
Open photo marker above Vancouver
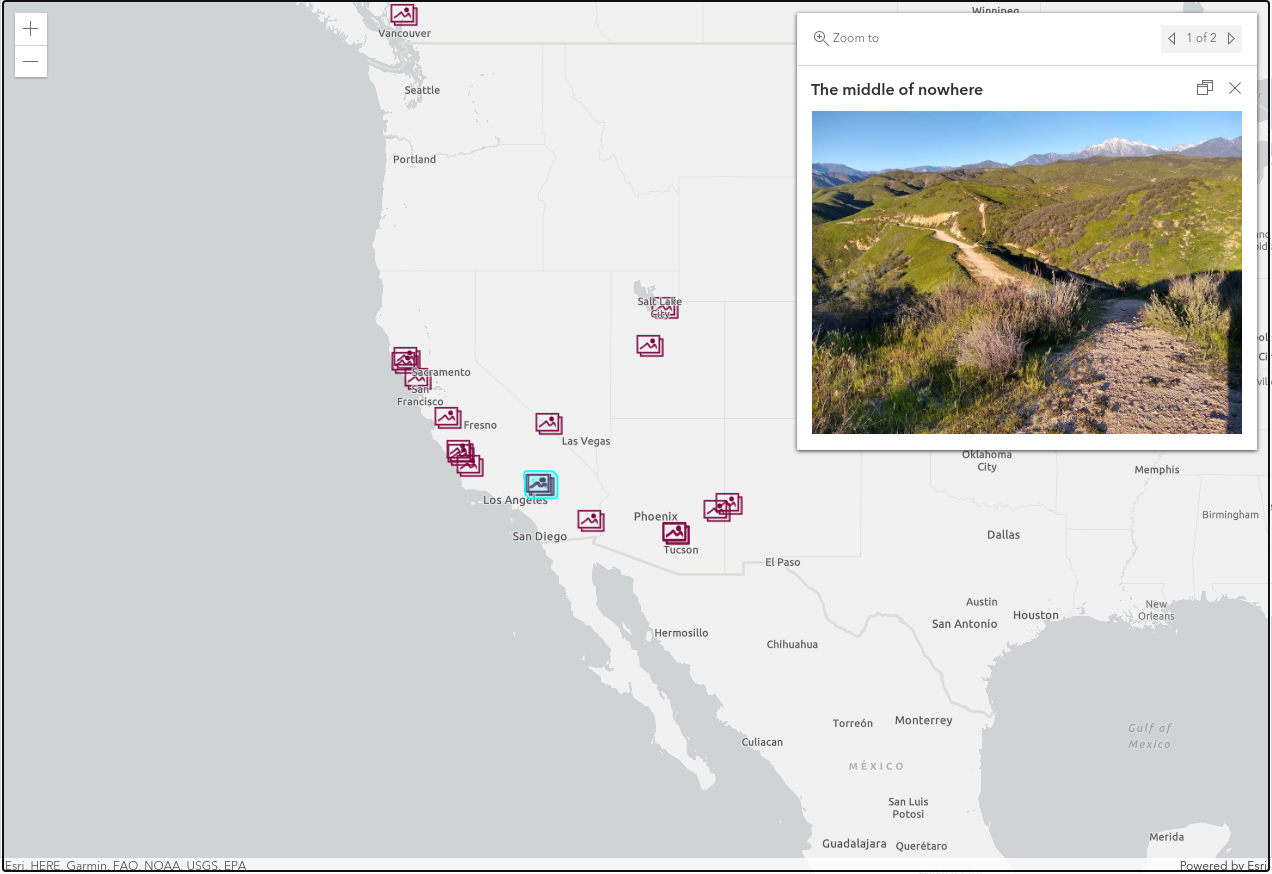403,14
